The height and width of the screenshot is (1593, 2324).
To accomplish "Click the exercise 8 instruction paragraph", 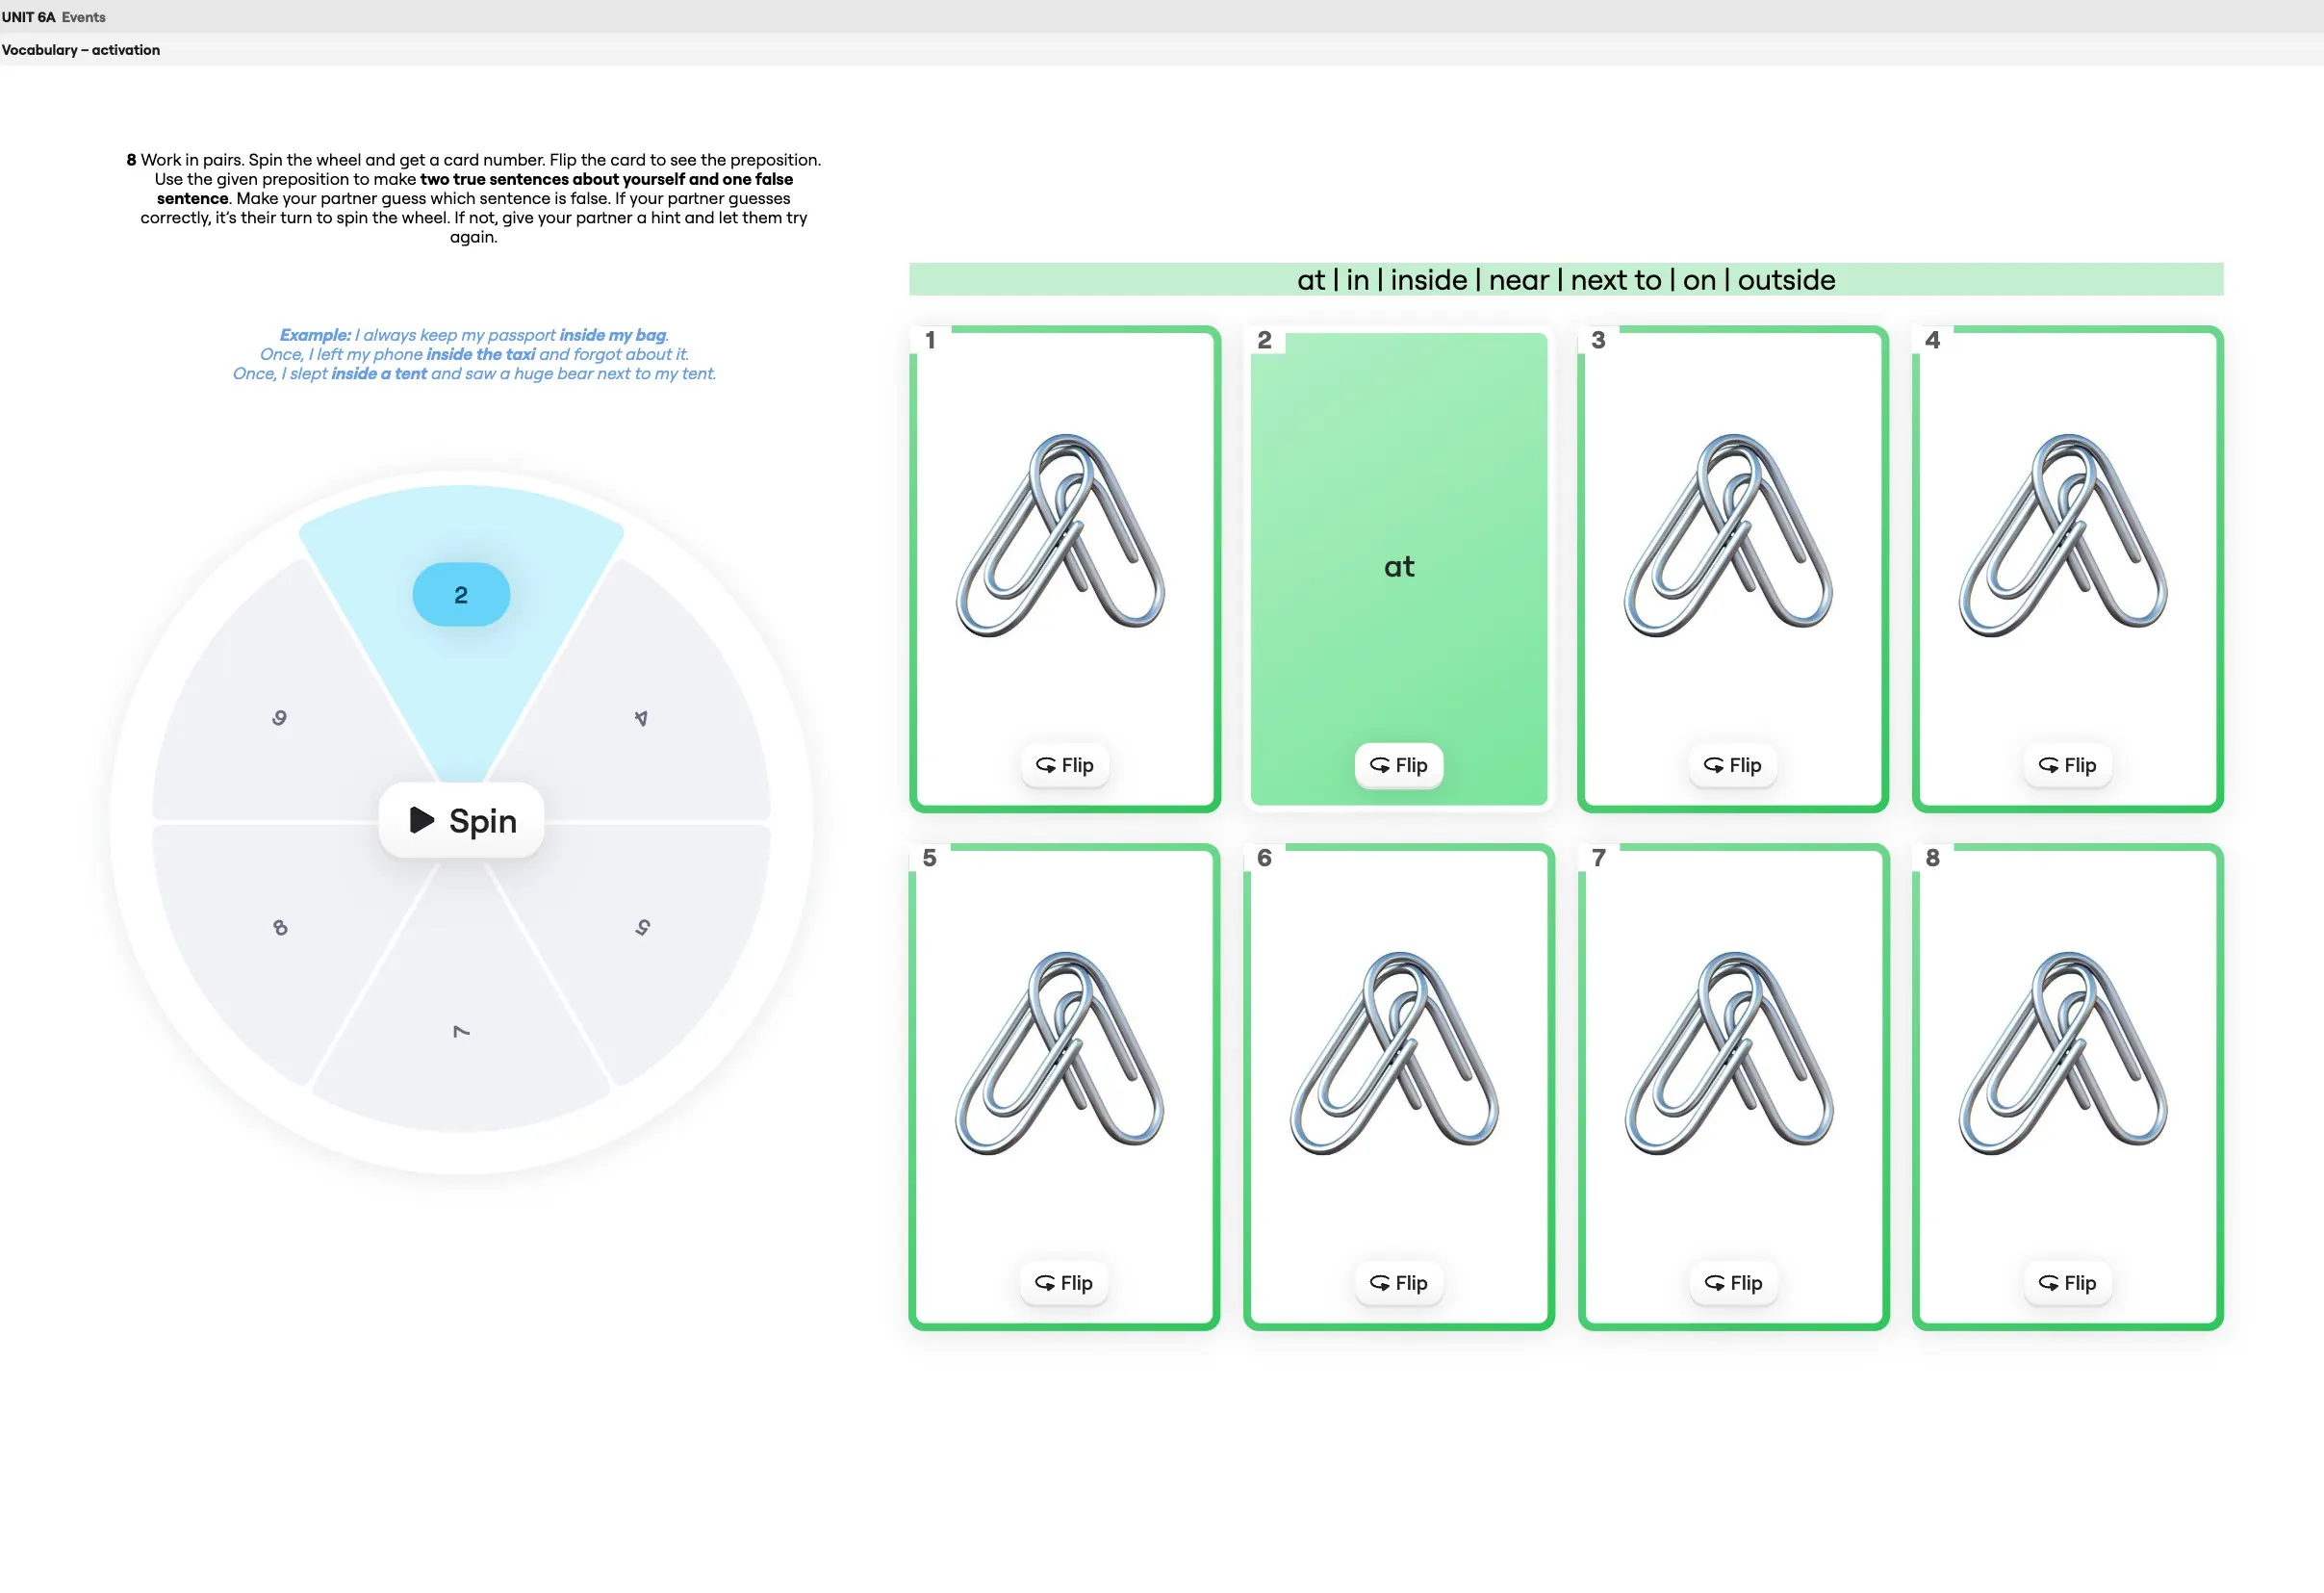I will pyautogui.click(x=474, y=198).
